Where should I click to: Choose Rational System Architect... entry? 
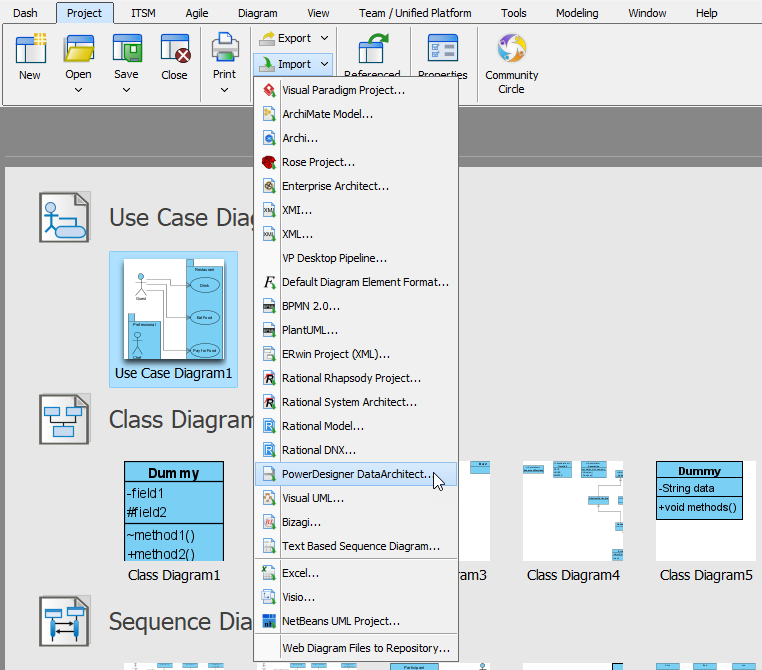coord(356,402)
